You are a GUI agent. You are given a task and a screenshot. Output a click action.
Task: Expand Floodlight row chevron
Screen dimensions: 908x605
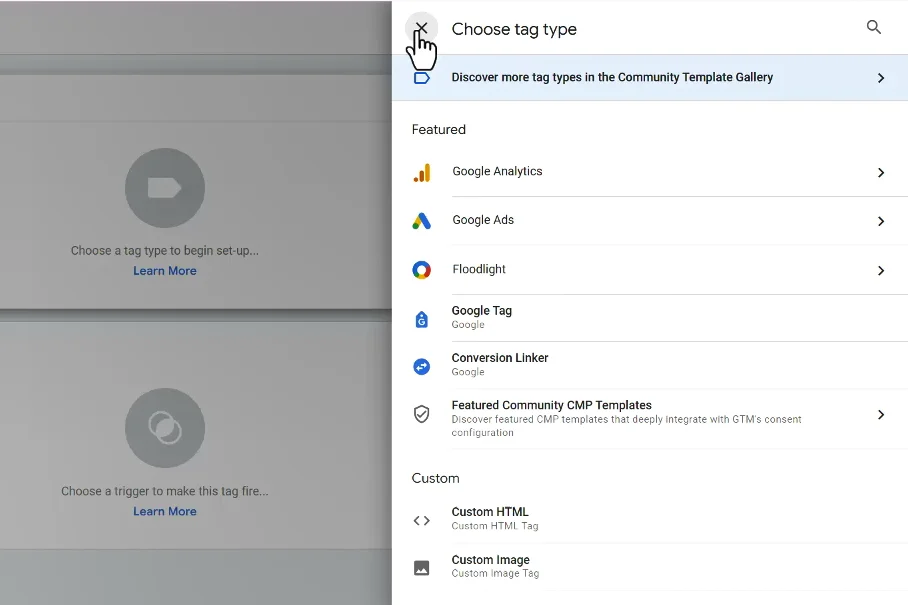[x=881, y=270]
